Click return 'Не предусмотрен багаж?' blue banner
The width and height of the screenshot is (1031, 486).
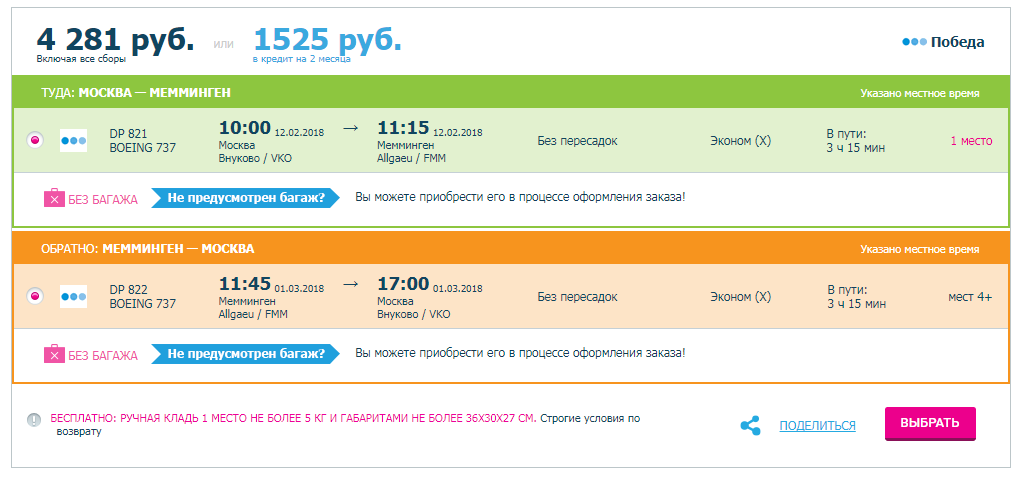point(245,354)
